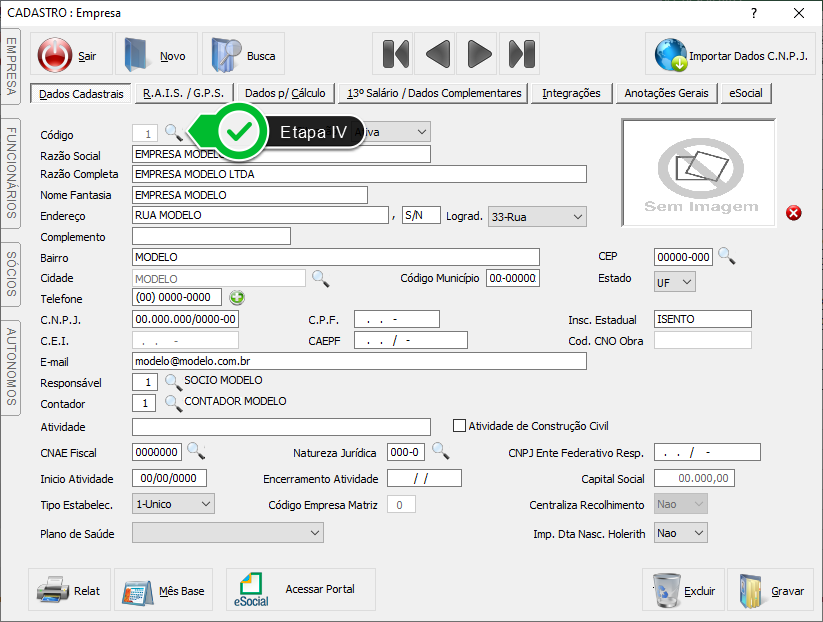Click the Excluir delete button
The height and width of the screenshot is (622, 823).
click(x=683, y=590)
